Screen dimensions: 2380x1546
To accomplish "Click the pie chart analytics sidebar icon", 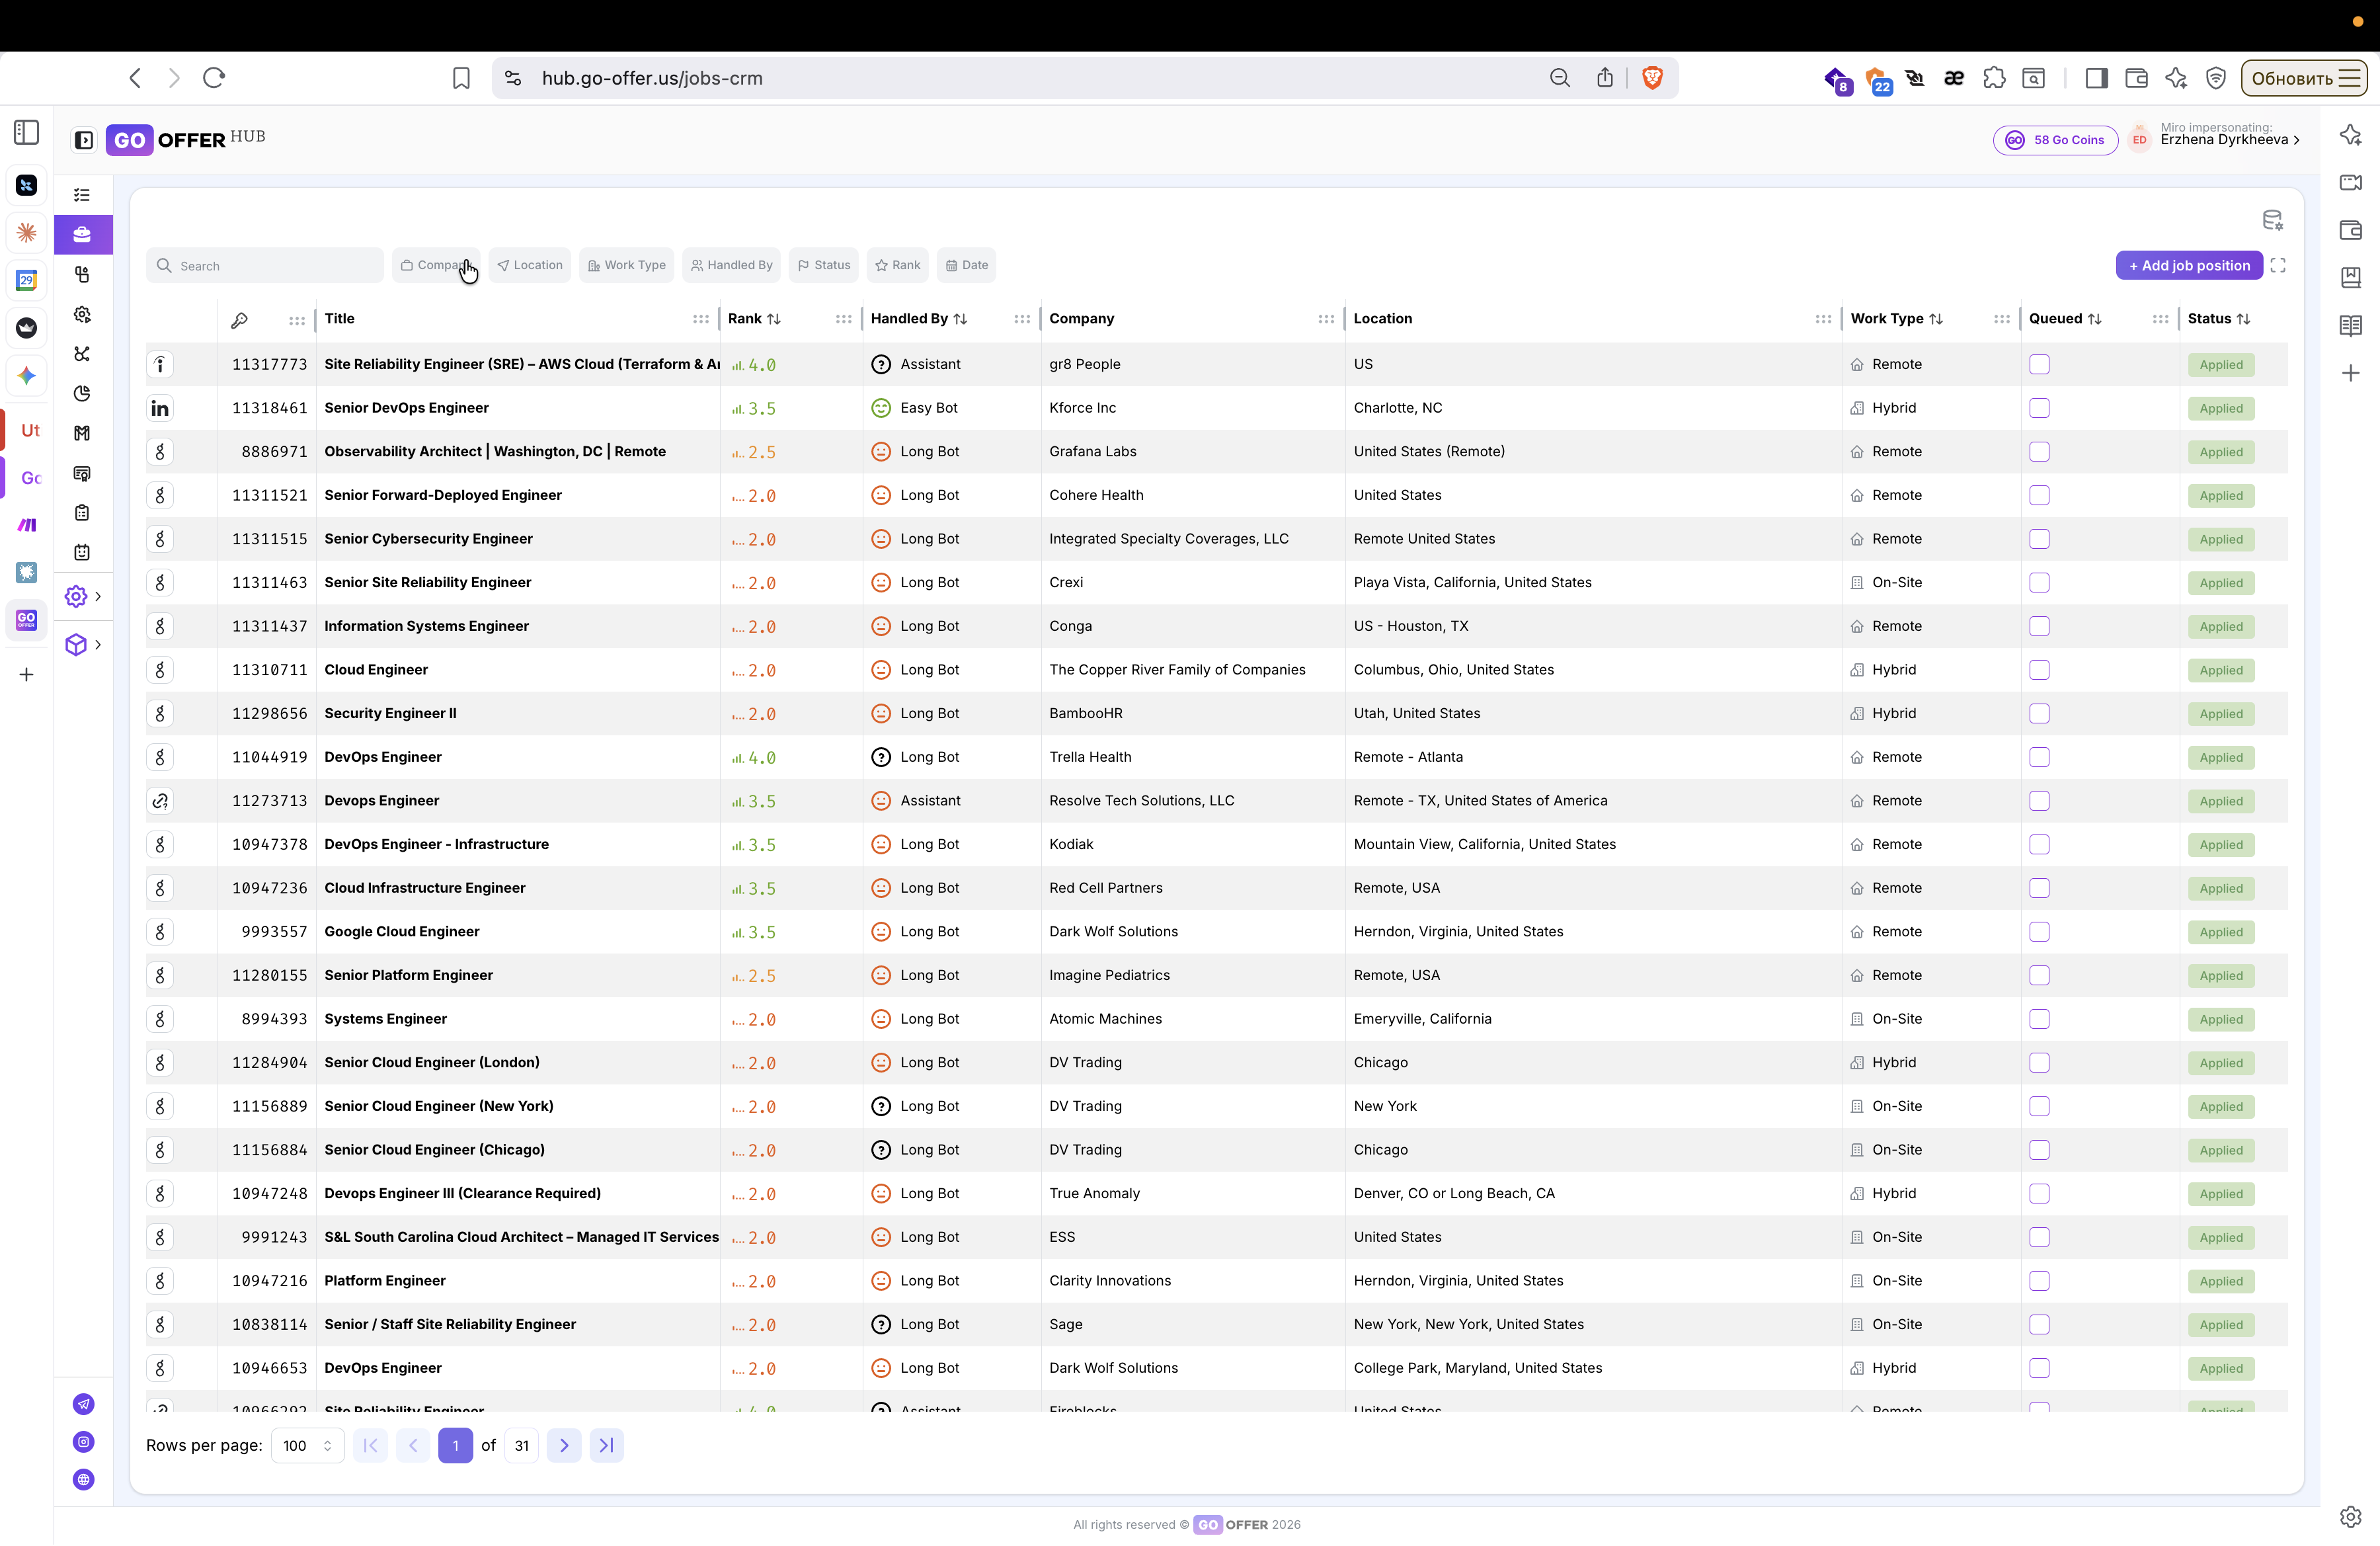I will point(82,393).
